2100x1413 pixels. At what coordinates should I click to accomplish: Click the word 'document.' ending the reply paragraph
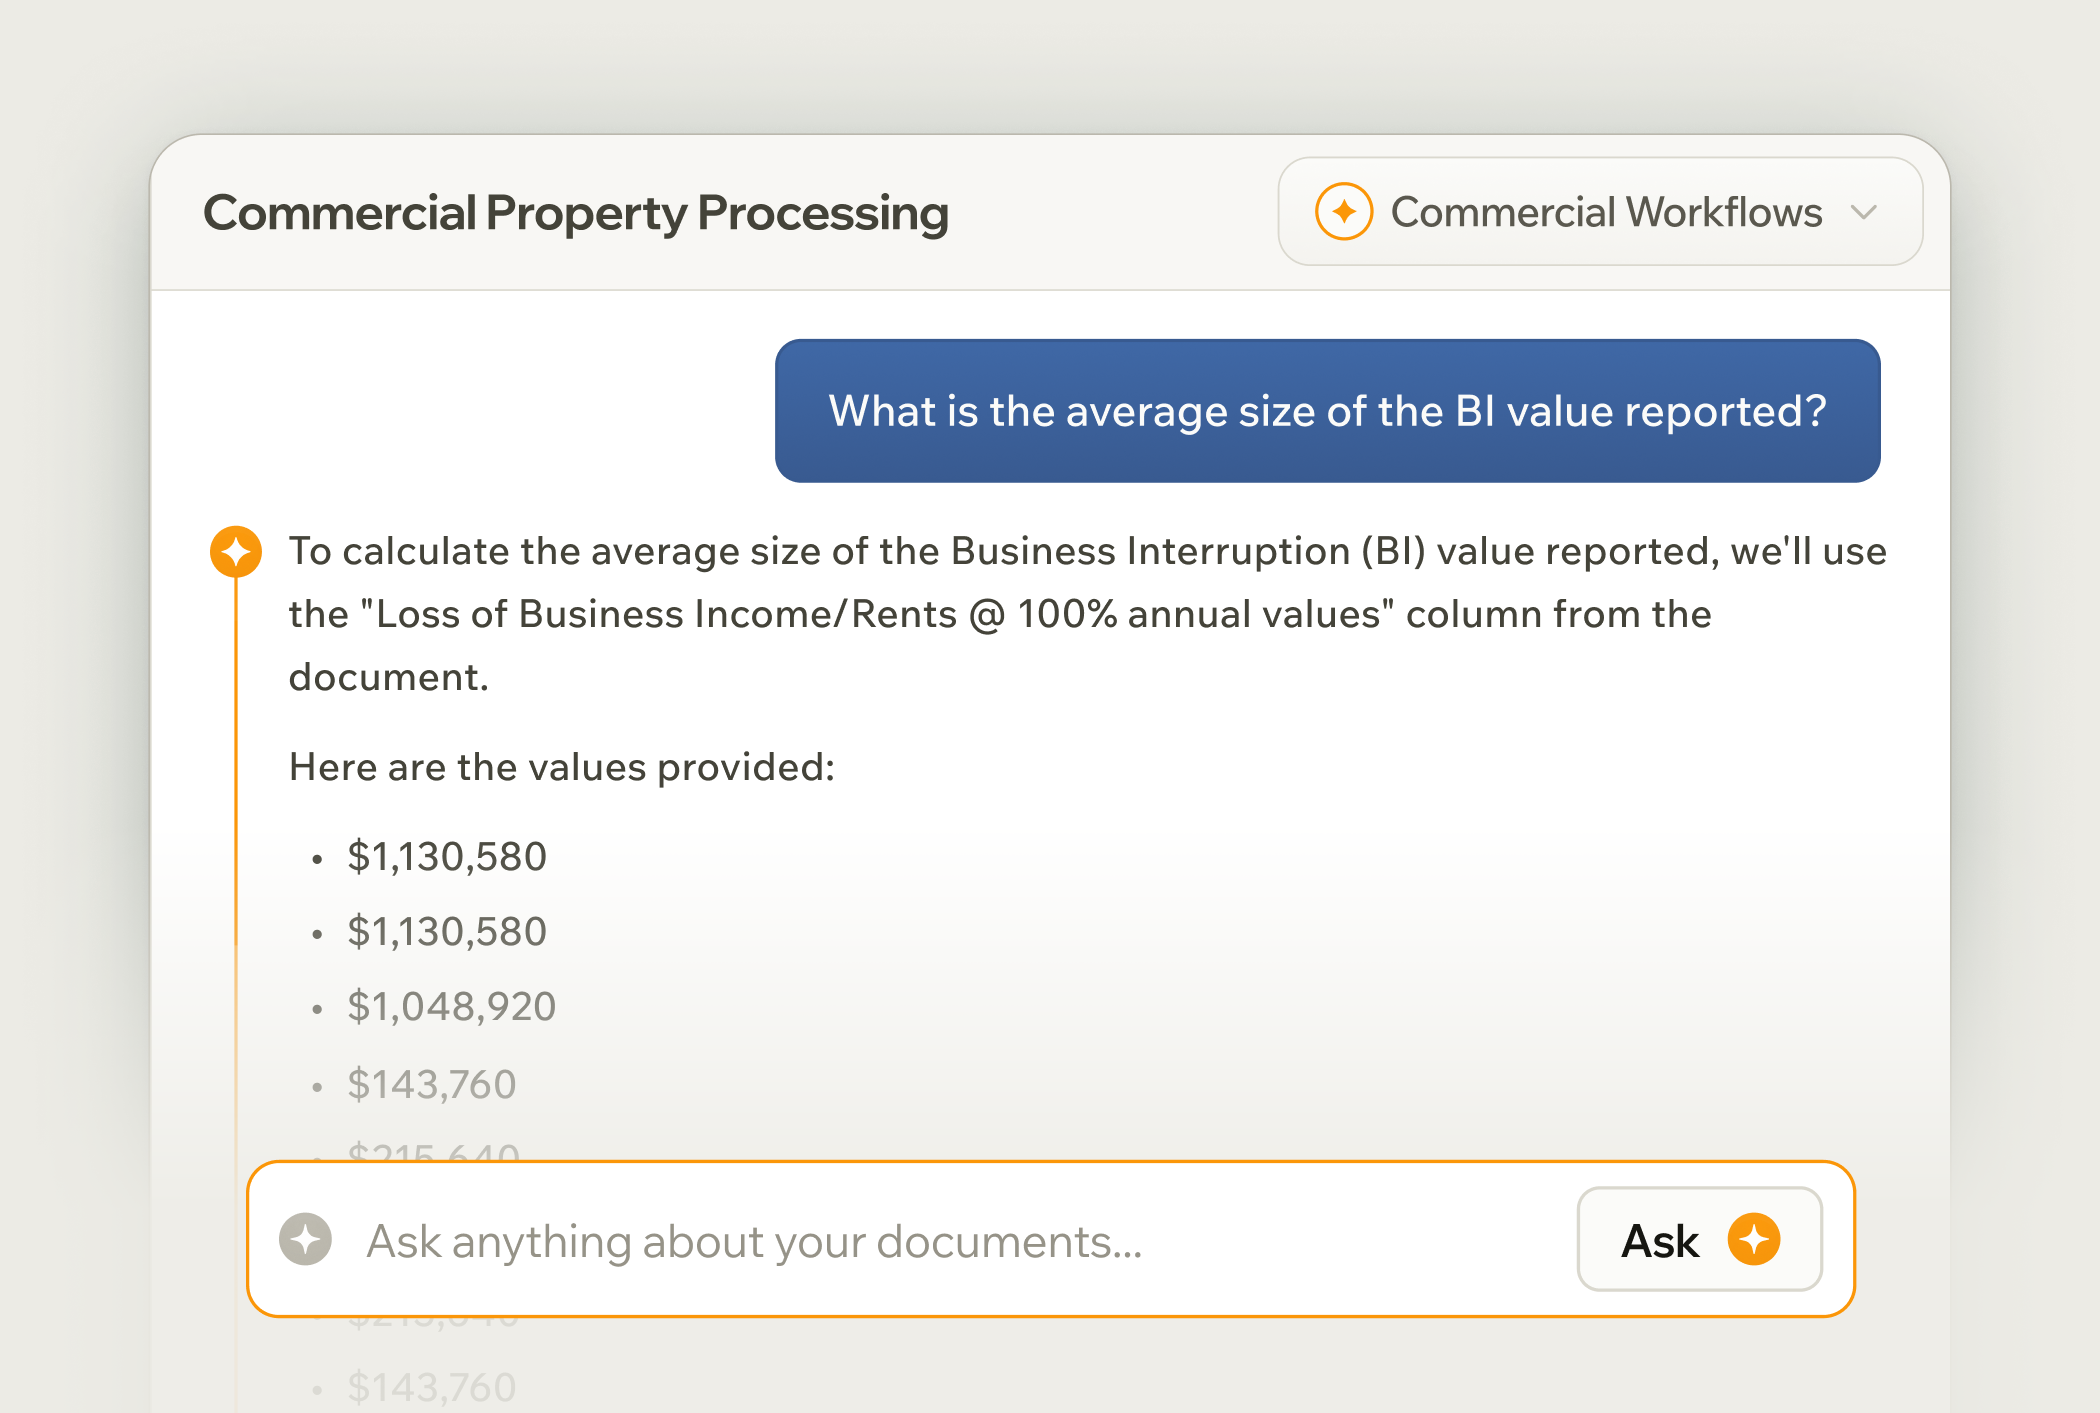[388, 678]
